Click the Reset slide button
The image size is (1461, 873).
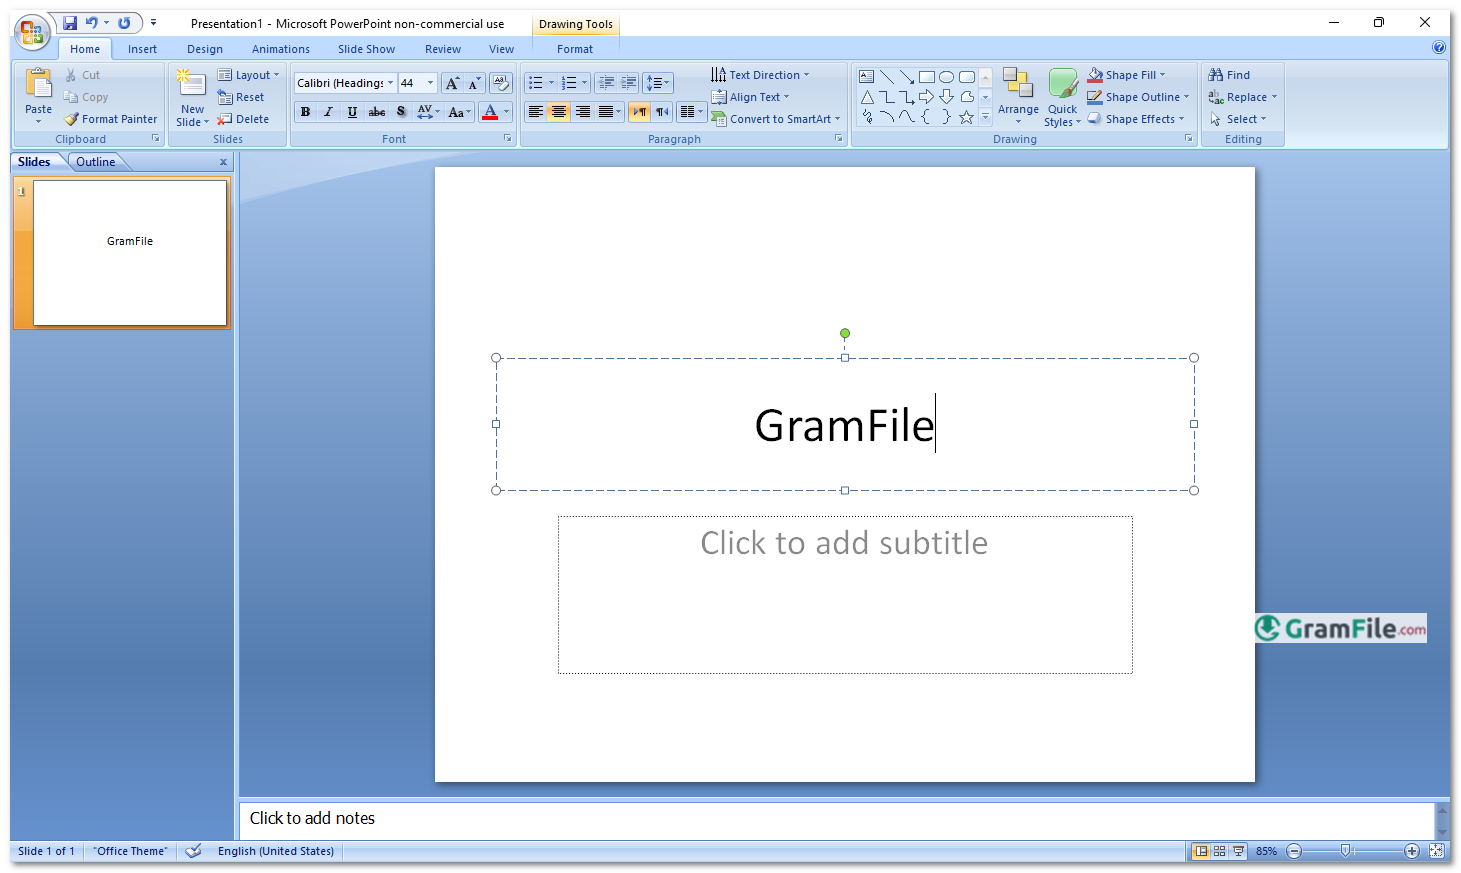click(x=241, y=97)
